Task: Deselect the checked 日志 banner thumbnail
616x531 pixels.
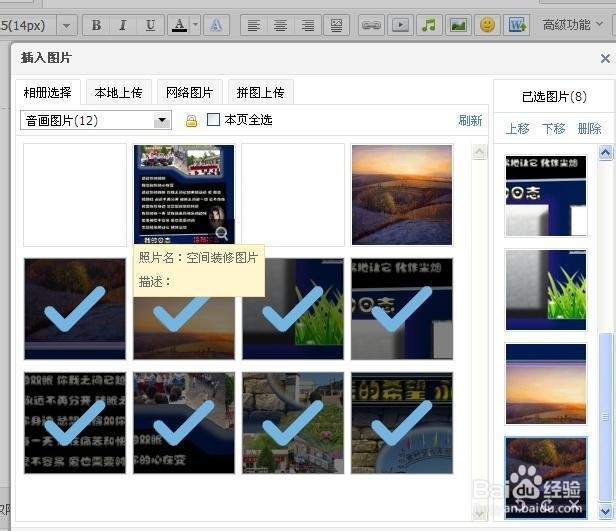Action: click(x=402, y=309)
